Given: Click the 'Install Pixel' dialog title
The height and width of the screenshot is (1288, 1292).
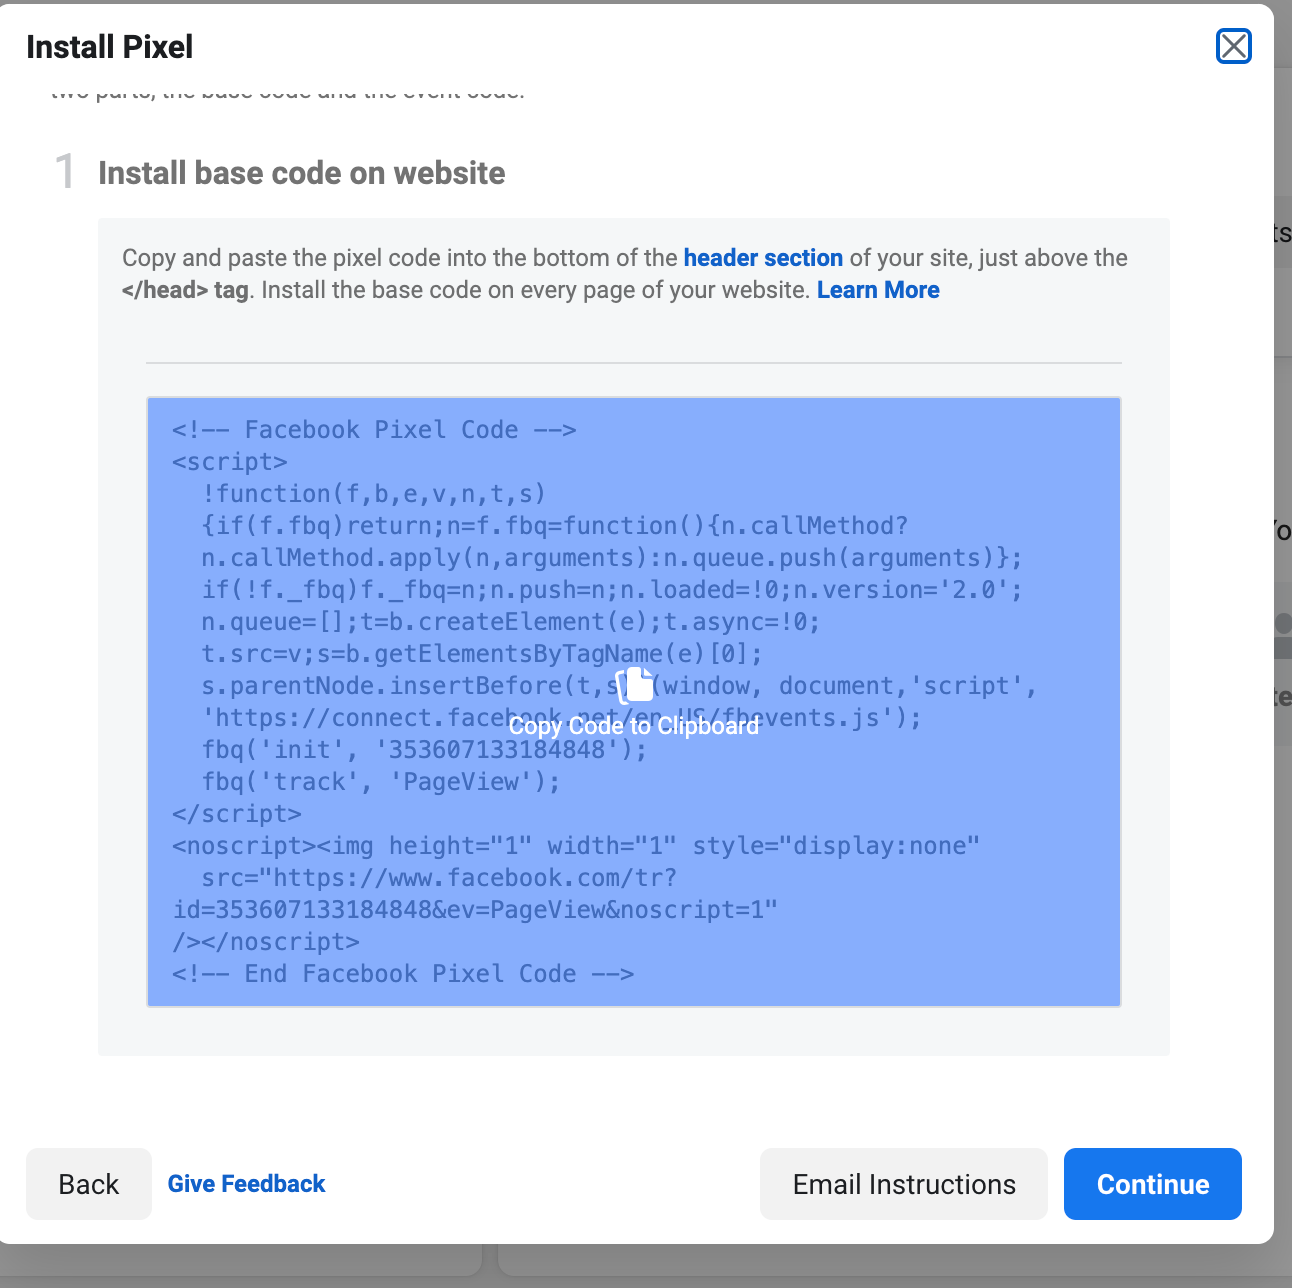Looking at the screenshot, I should click(110, 47).
